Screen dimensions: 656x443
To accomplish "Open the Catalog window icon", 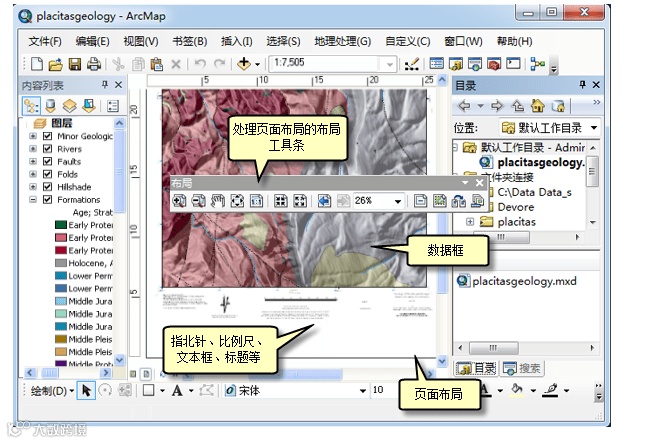I will click(x=456, y=64).
